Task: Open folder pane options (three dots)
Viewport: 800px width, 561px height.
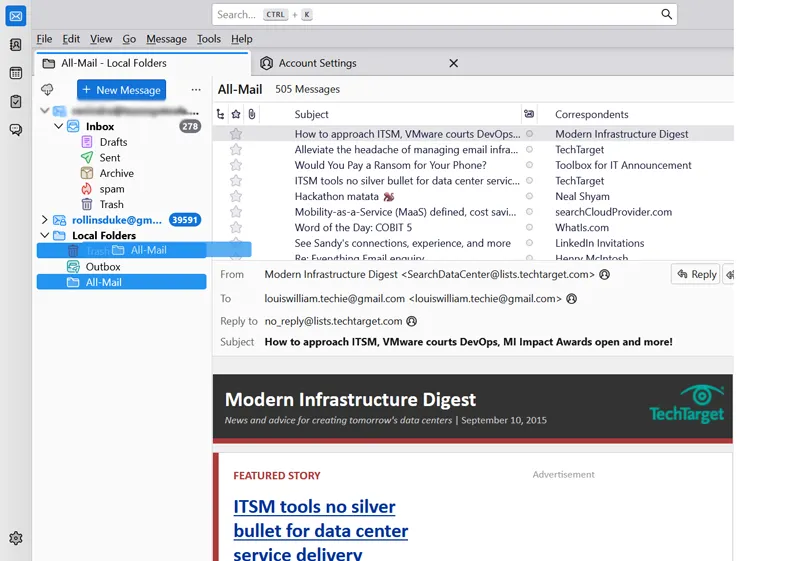Action: 196,90
